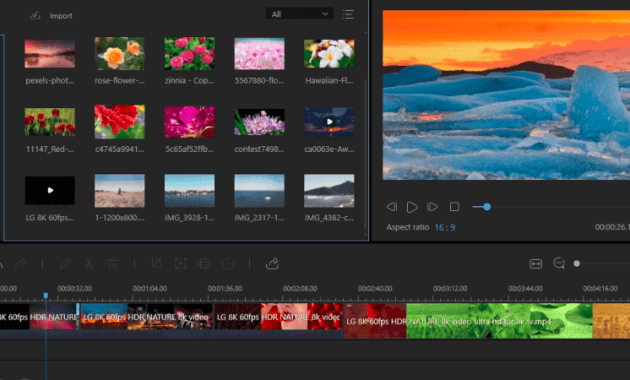
Task: Select the 5c65af52ffb... thumbnail
Action: coord(189,122)
